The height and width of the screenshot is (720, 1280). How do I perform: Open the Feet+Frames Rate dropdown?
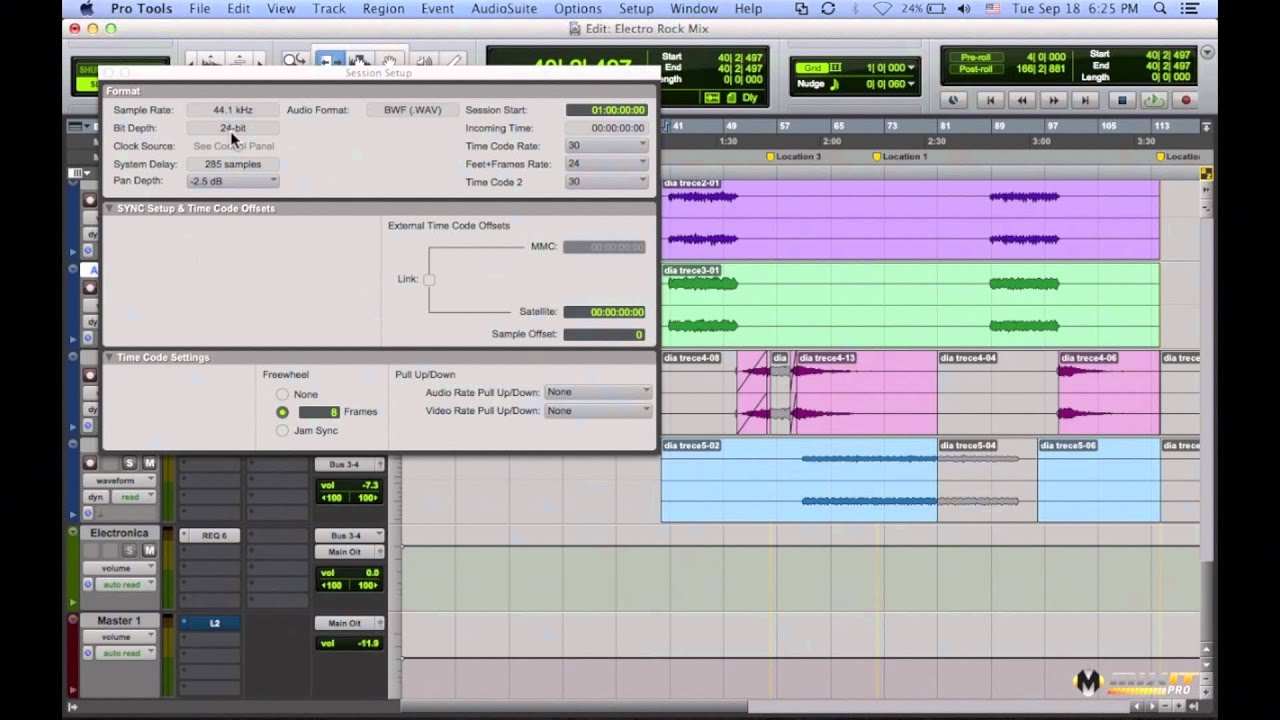pos(607,163)
